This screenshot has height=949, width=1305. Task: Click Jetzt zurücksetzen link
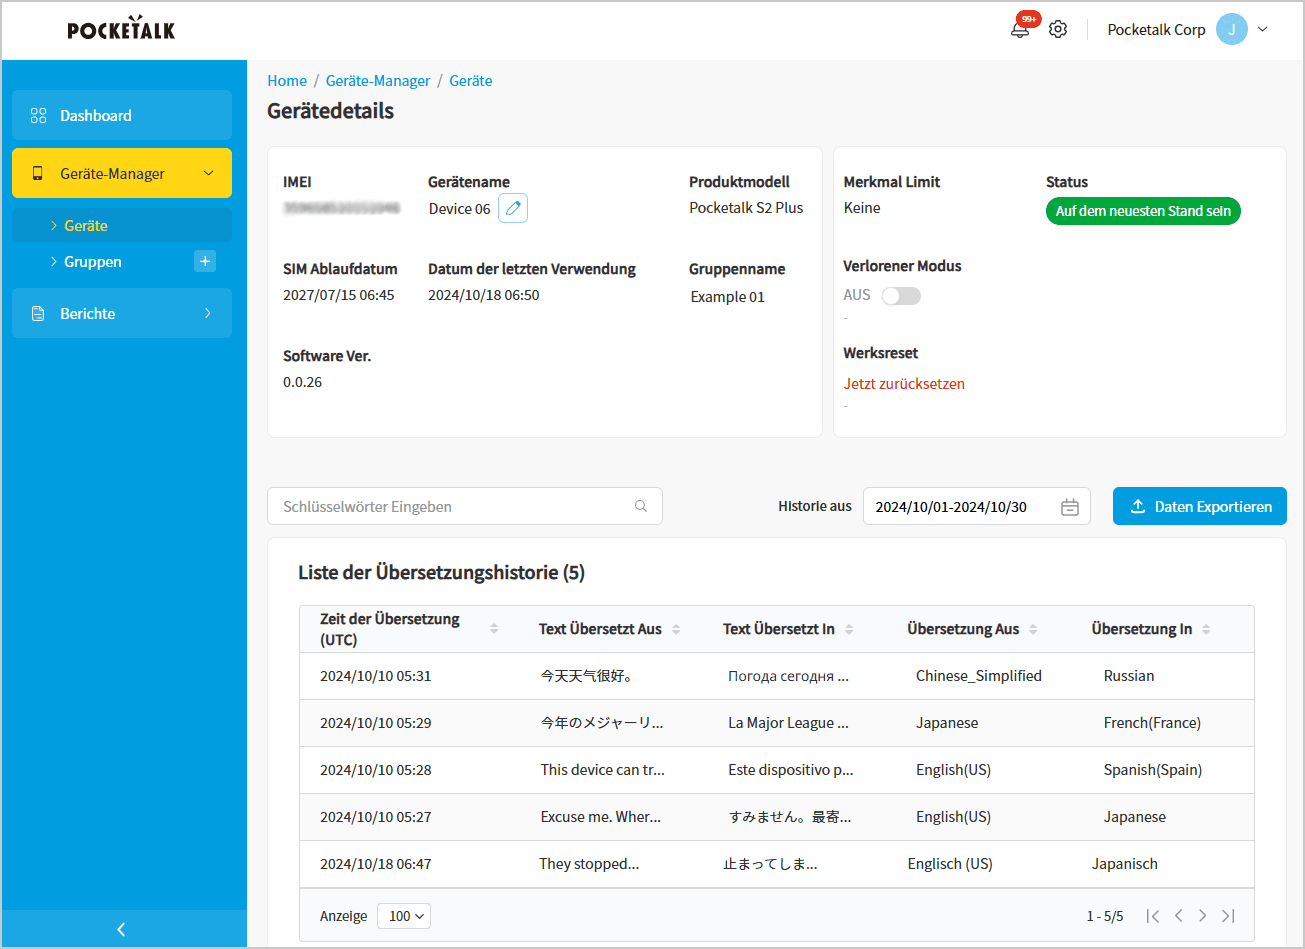[x=904, y=383]
